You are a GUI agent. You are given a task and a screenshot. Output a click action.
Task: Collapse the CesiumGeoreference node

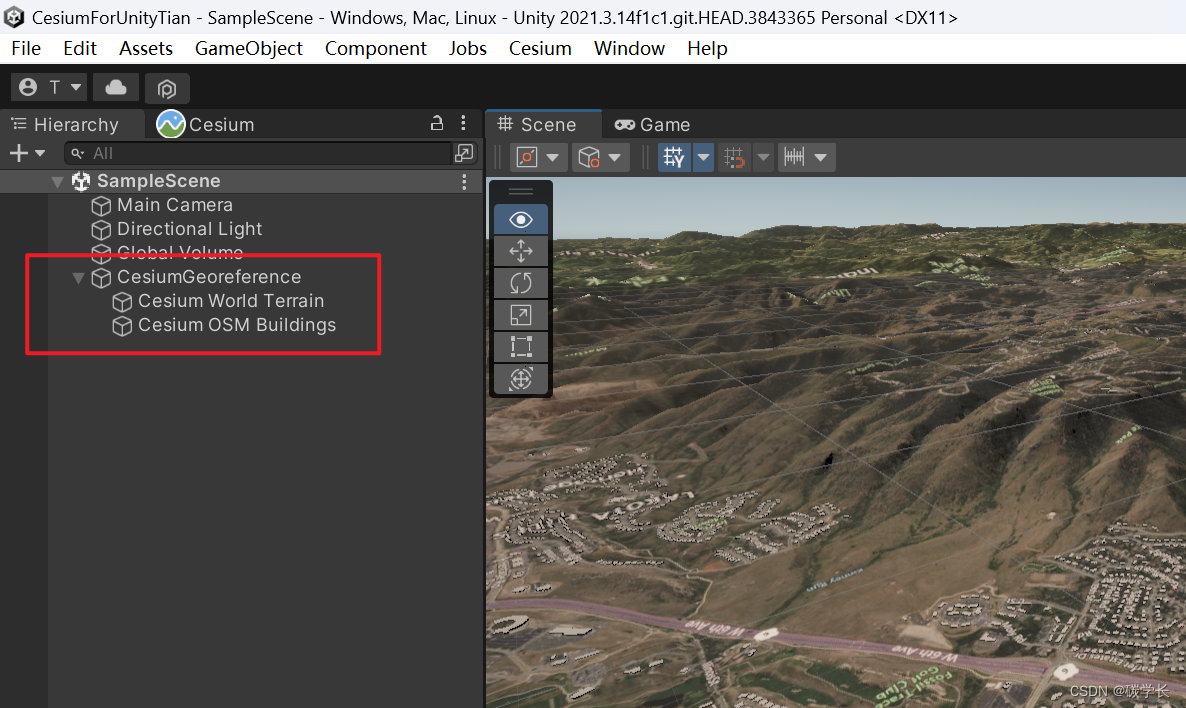pyautogui.click(x=78, y=278)
